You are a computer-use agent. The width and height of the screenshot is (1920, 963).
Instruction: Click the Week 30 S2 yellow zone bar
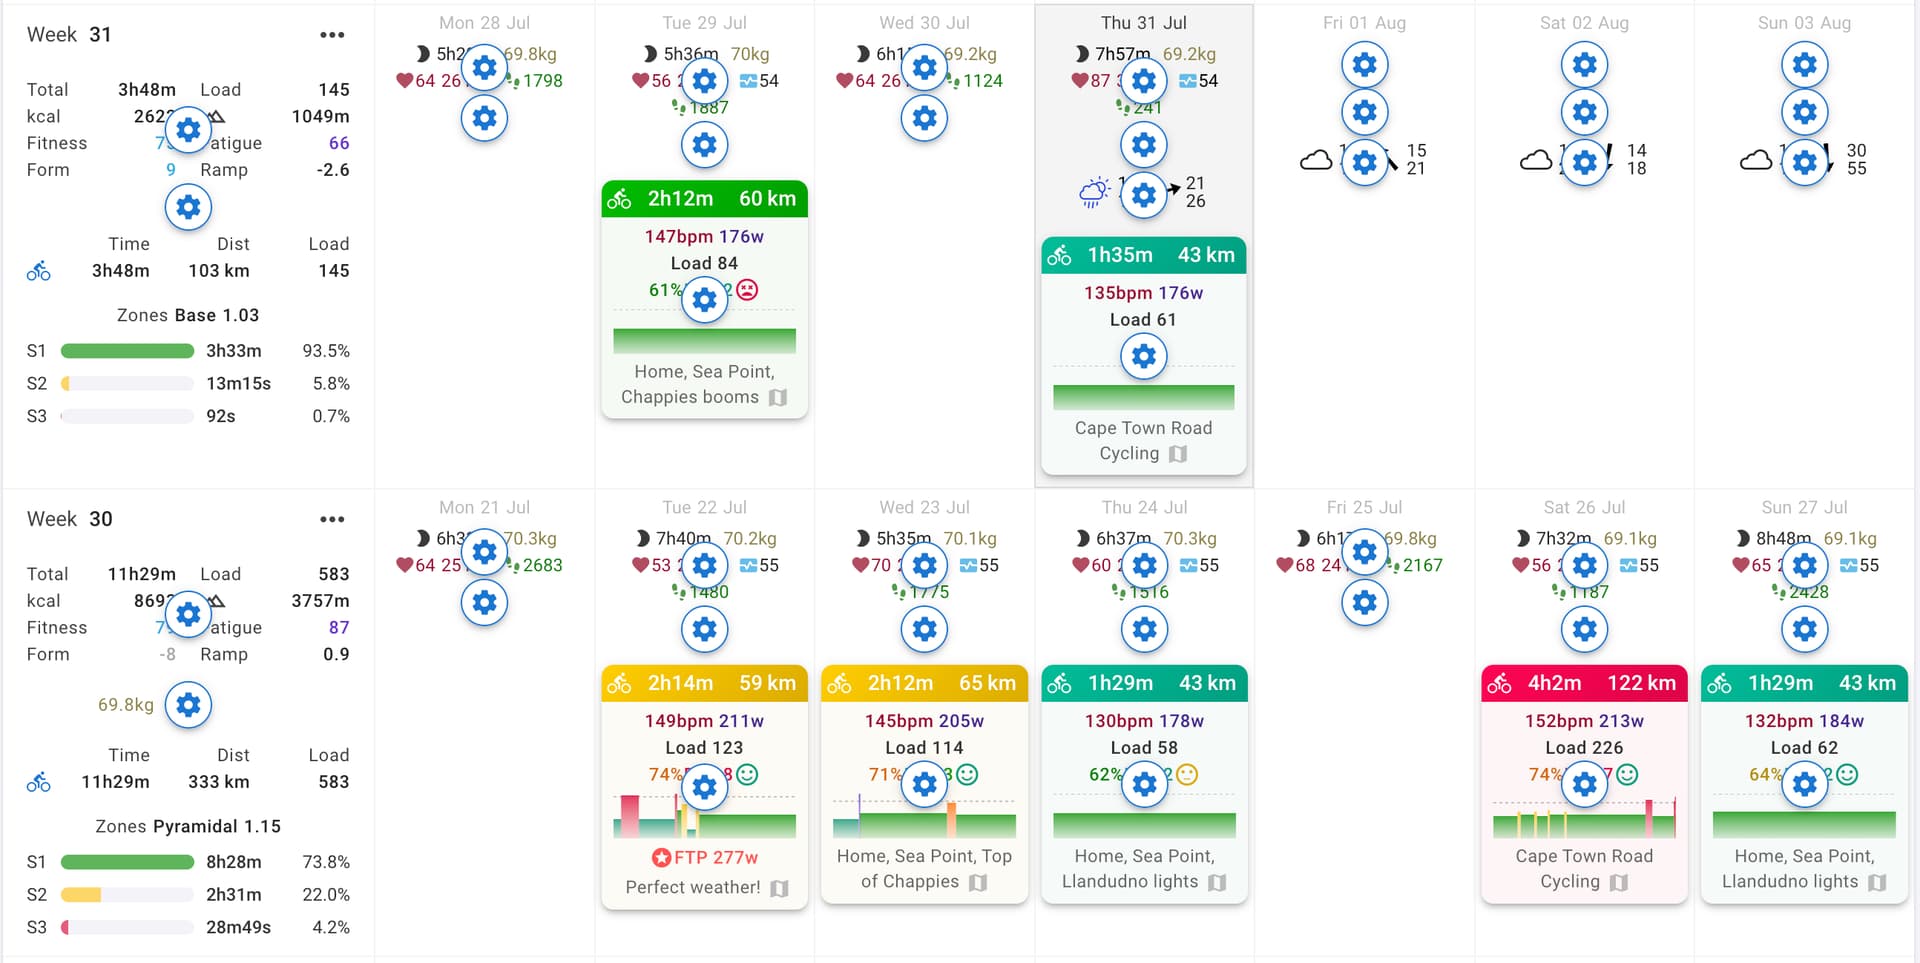click(81, 895)
